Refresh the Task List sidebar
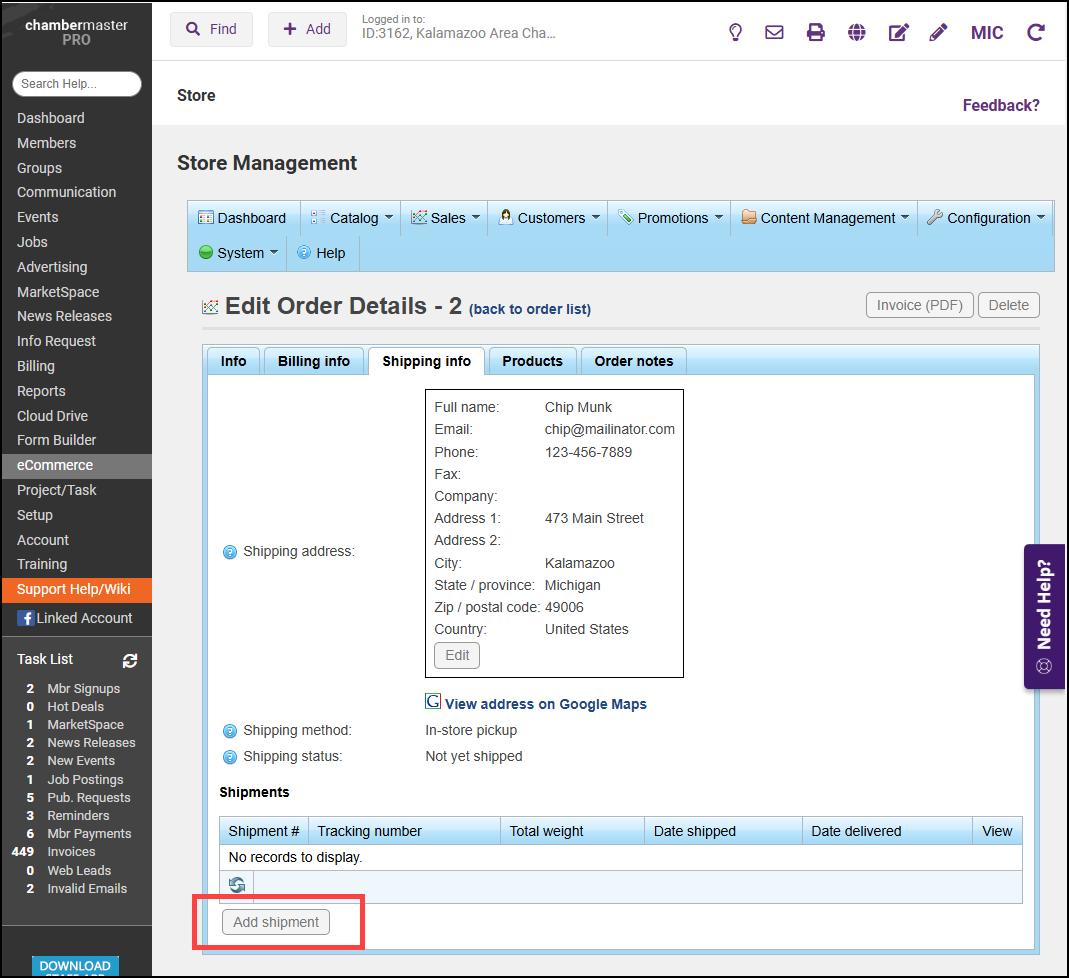Screen dimensions: 1069x978 pyautogui.click(x=130, y=660)
